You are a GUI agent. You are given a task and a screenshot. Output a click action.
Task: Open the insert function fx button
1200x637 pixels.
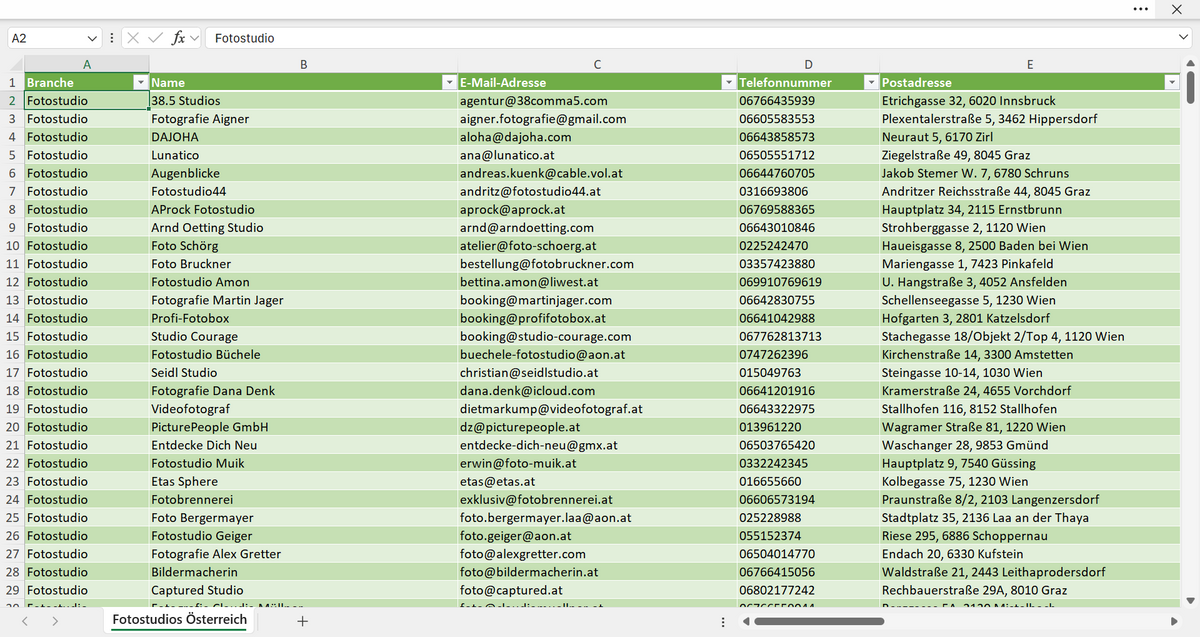pos(178,38)
